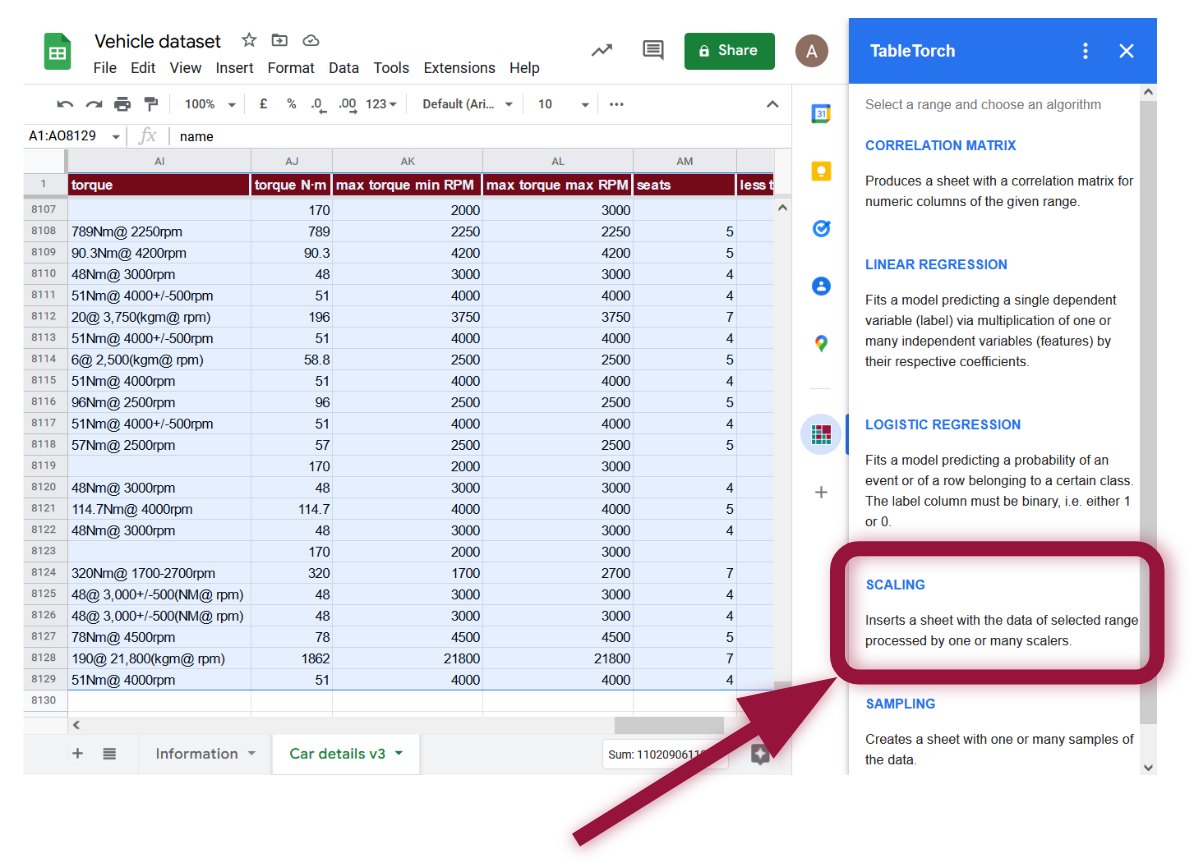This screenshot has width=1201, height=866.
Task: Close the TableTorch side panel
Action: 1126,51
